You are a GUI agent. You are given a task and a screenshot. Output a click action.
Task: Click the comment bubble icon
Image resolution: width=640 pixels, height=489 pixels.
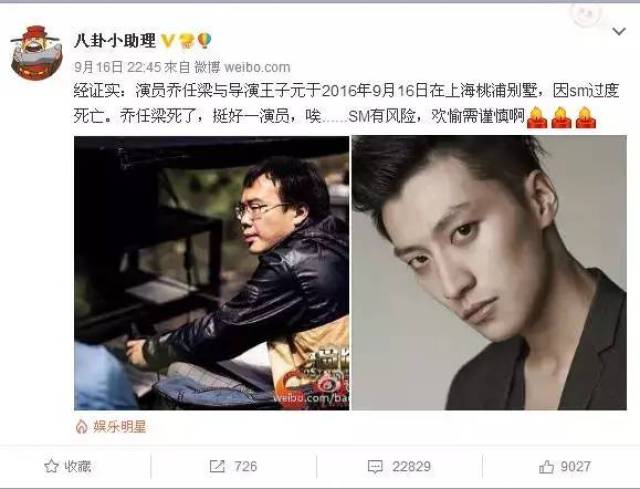pos(375,467)
